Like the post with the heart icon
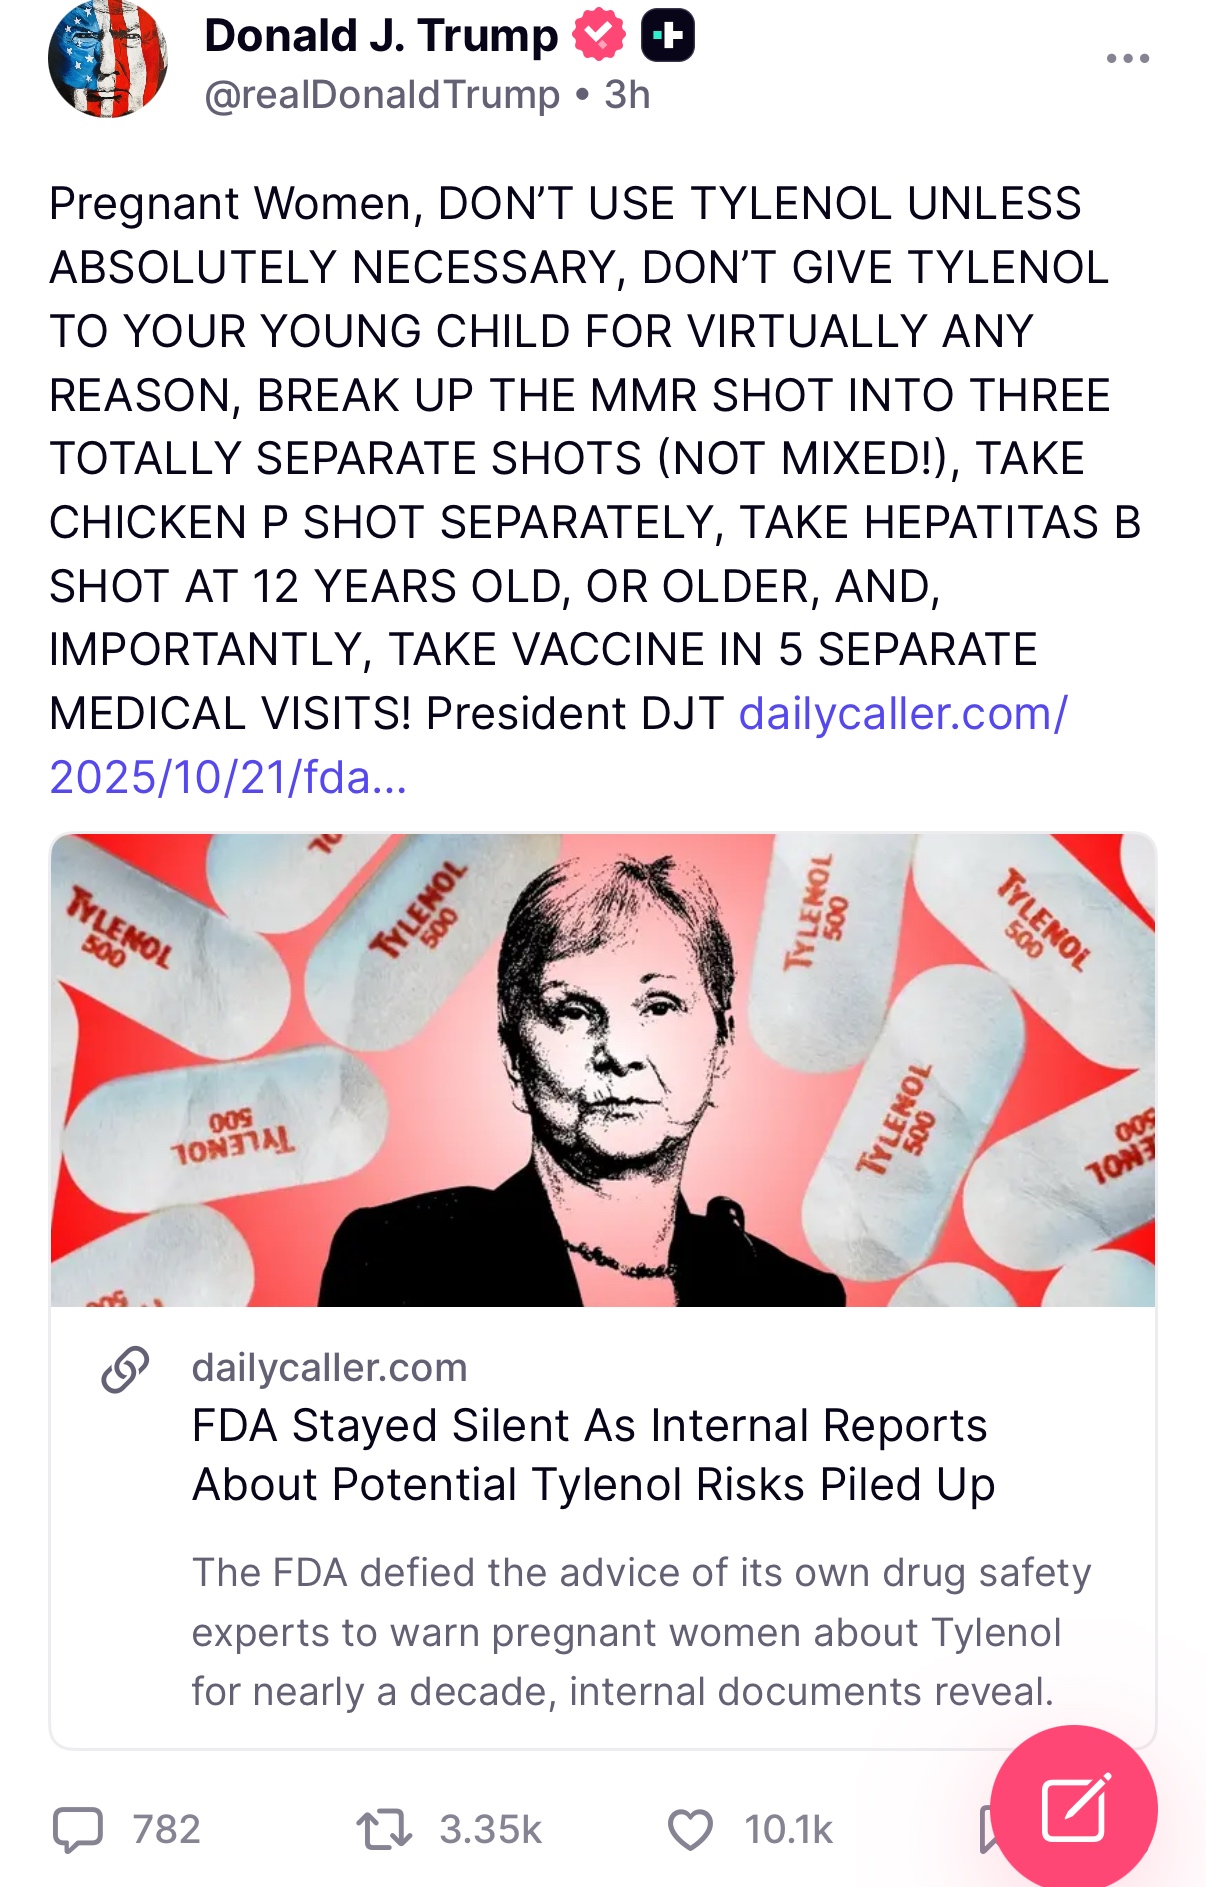The height and width of the screenshot is (1887, 1206). [690, 1830]
